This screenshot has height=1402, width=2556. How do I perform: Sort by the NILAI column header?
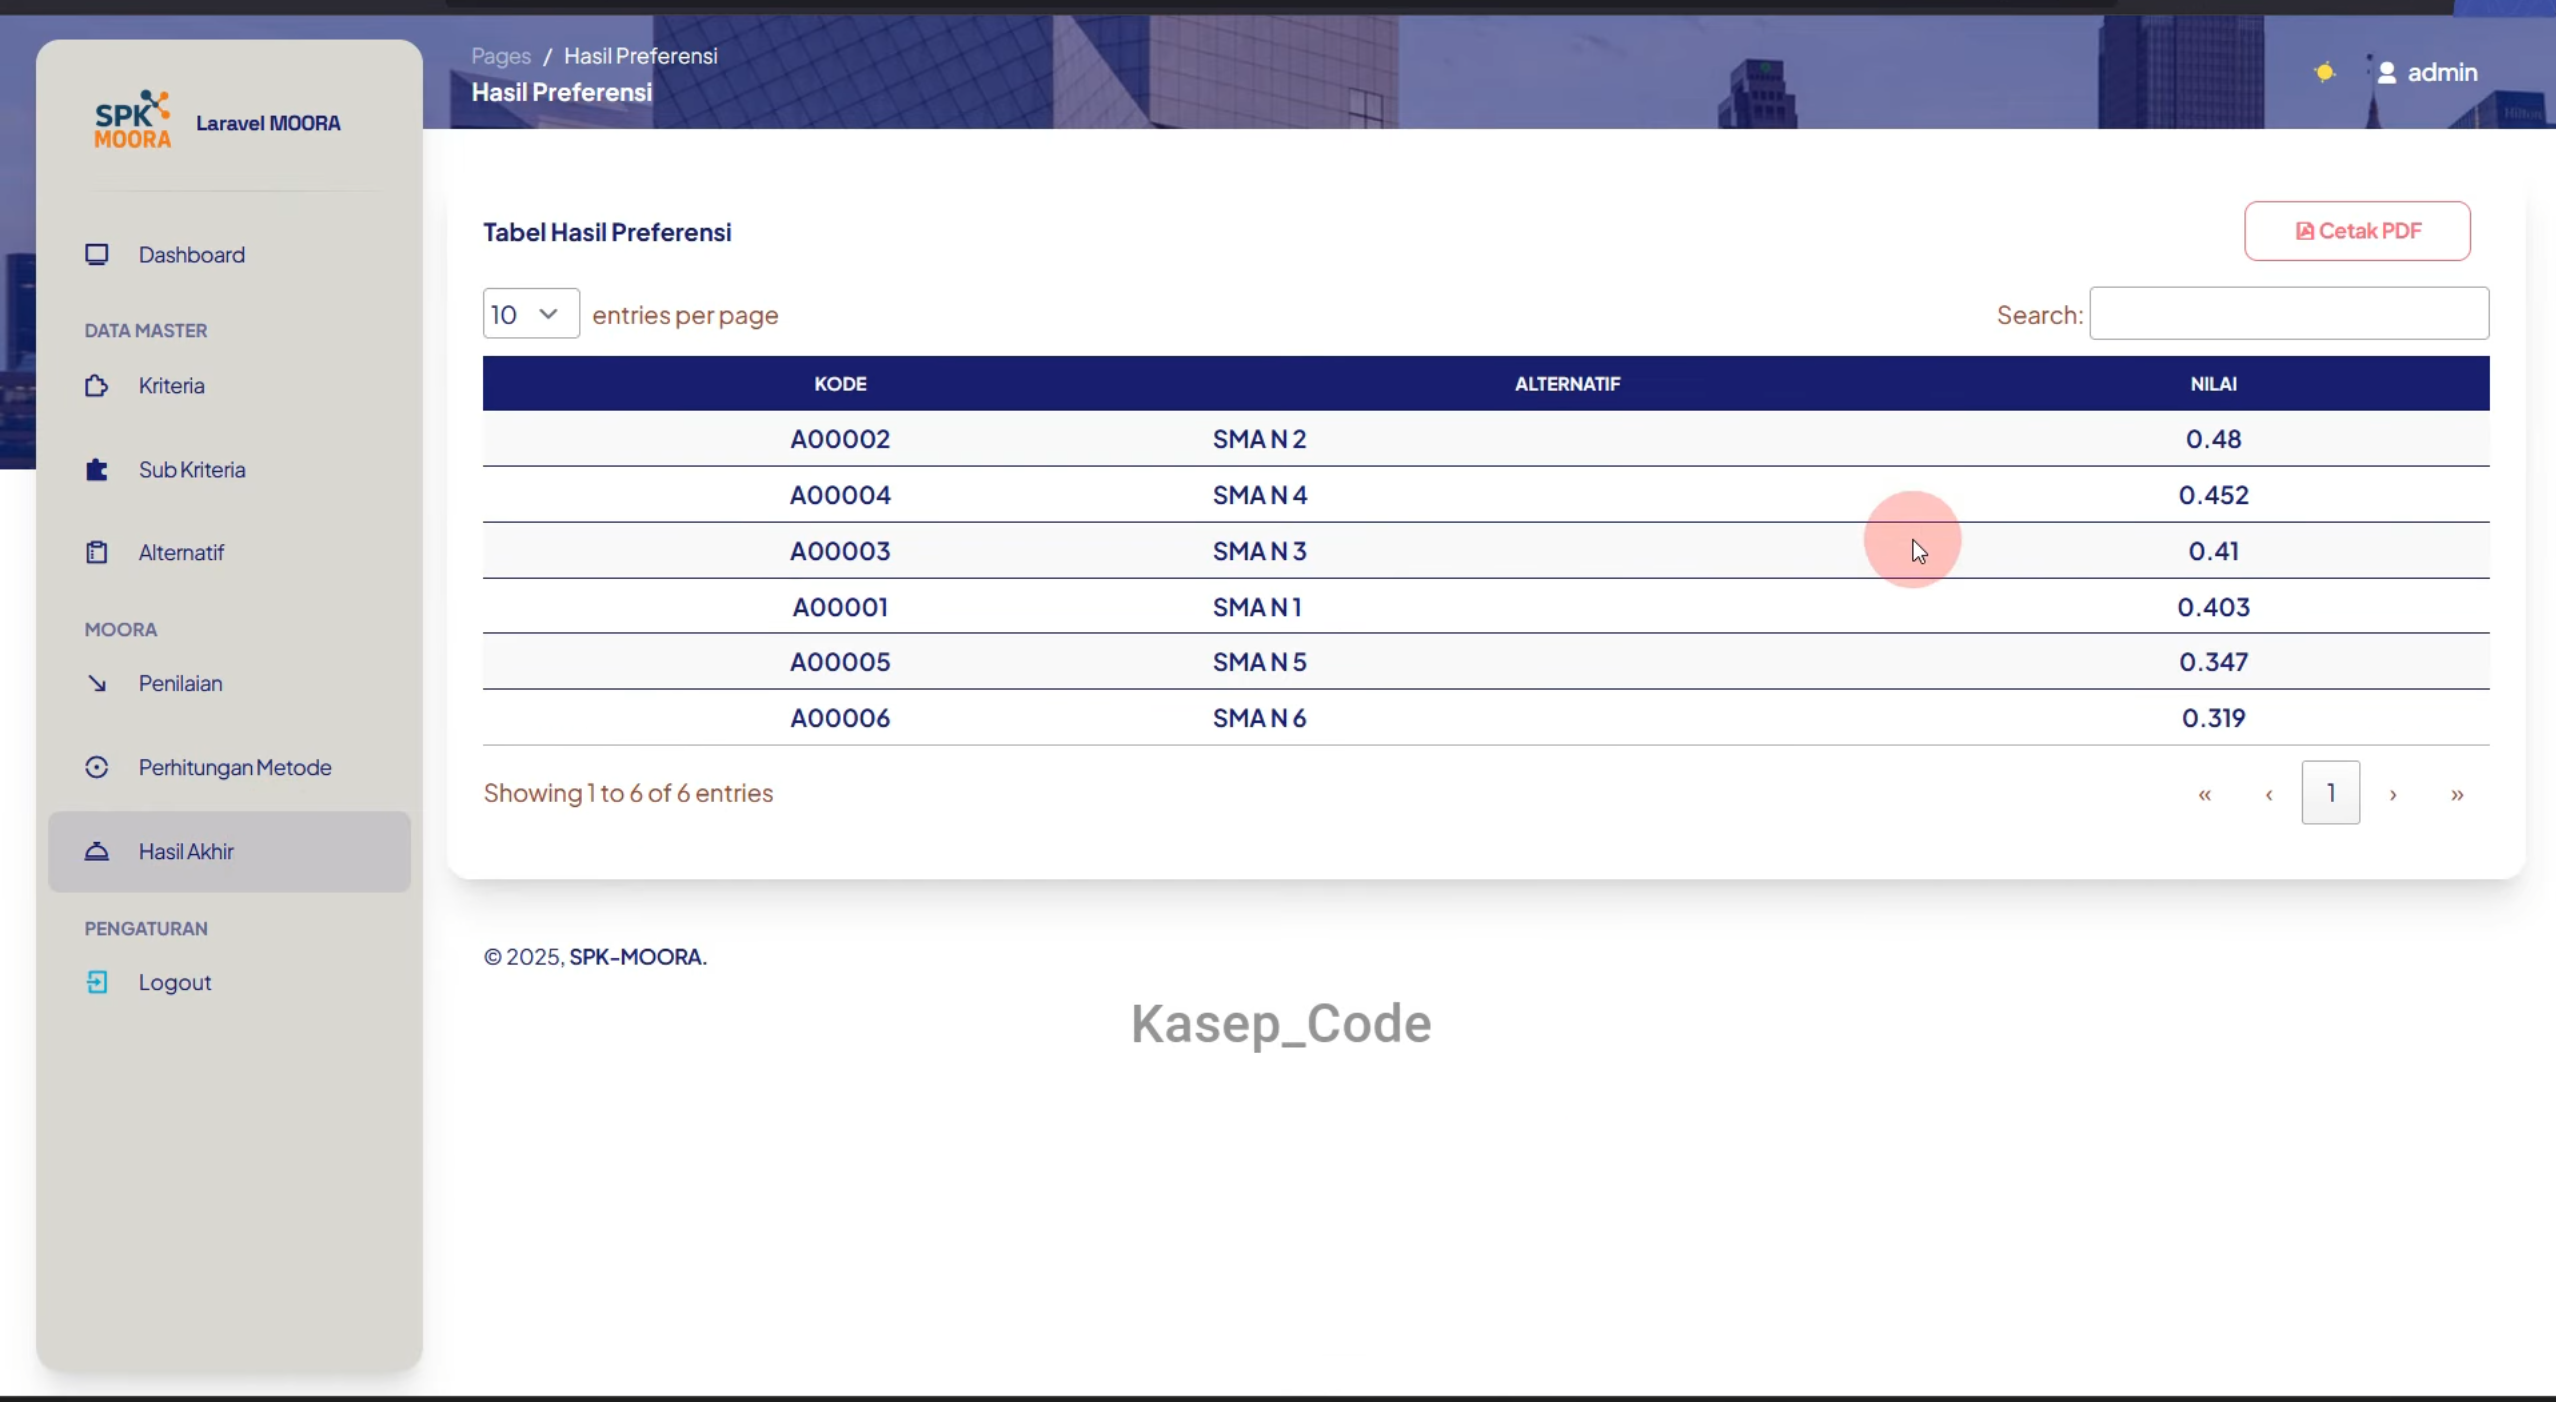2213,384
